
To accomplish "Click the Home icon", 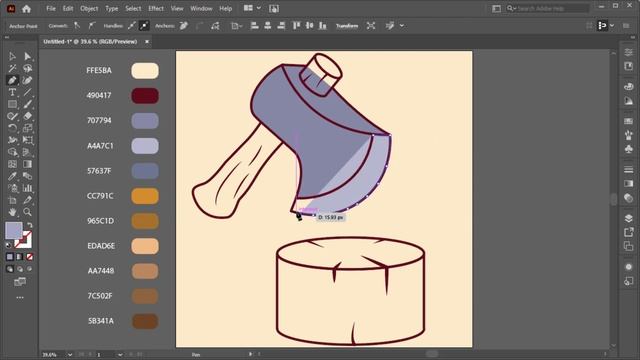I will coord(27,9).
